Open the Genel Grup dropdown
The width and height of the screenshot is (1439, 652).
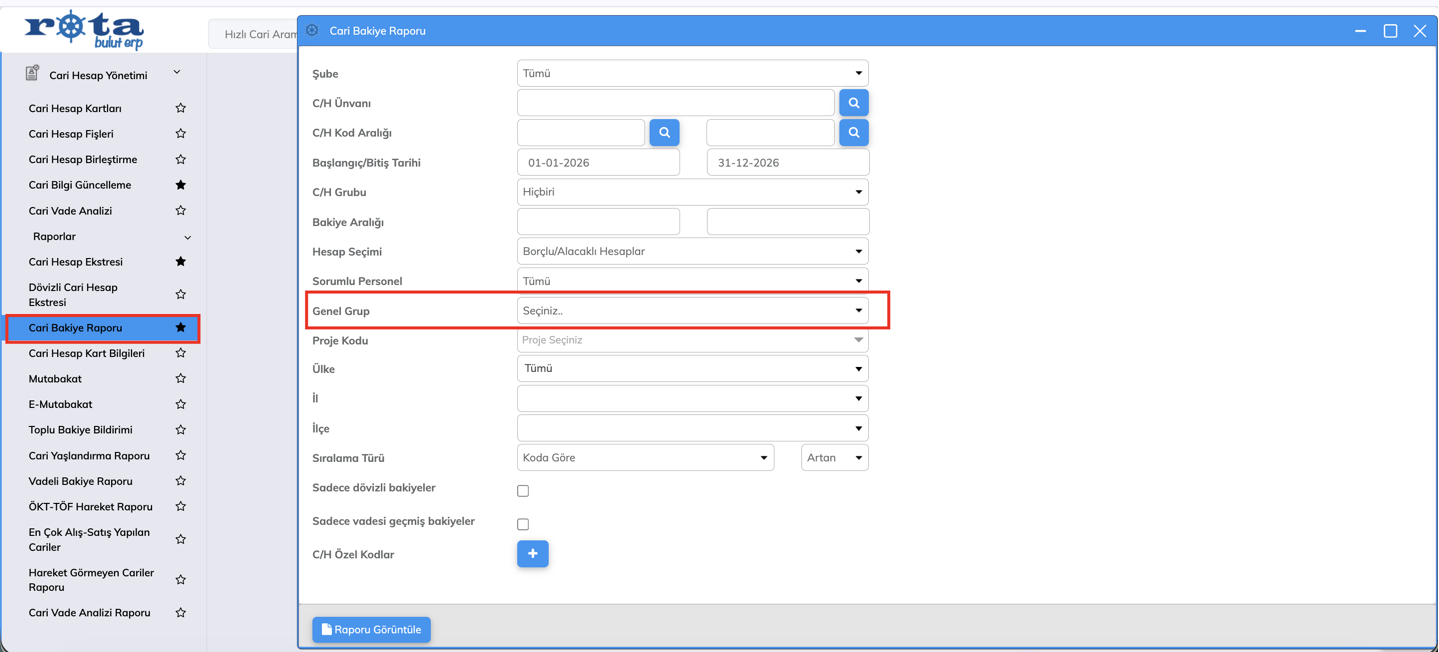[x=692, y=311]
